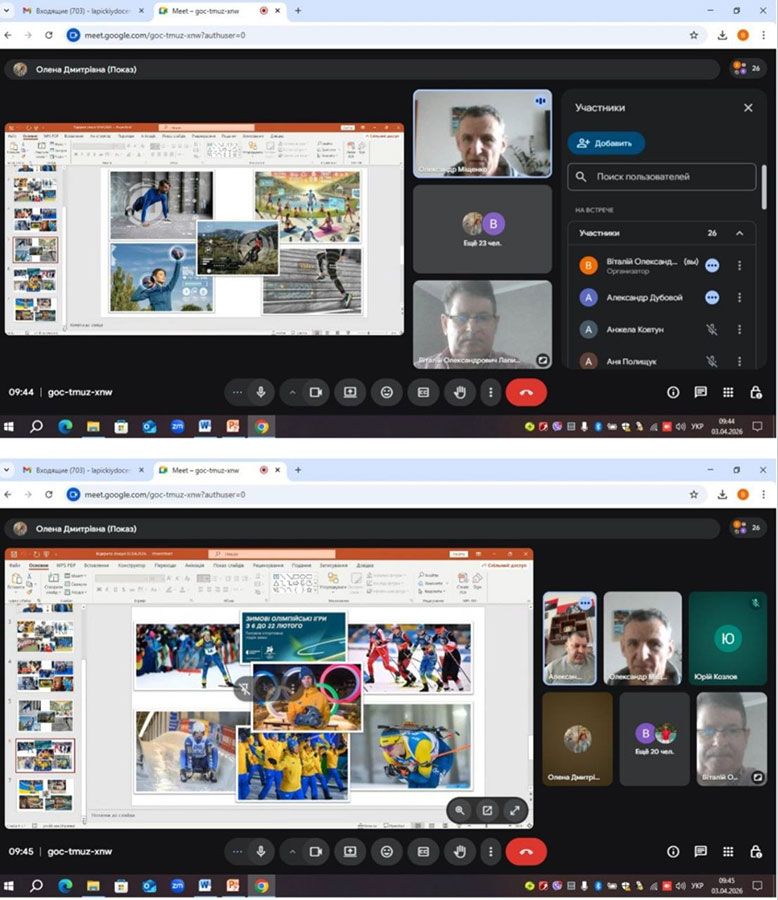Raise hand in the 09:45 Meet window

(459, 851)
